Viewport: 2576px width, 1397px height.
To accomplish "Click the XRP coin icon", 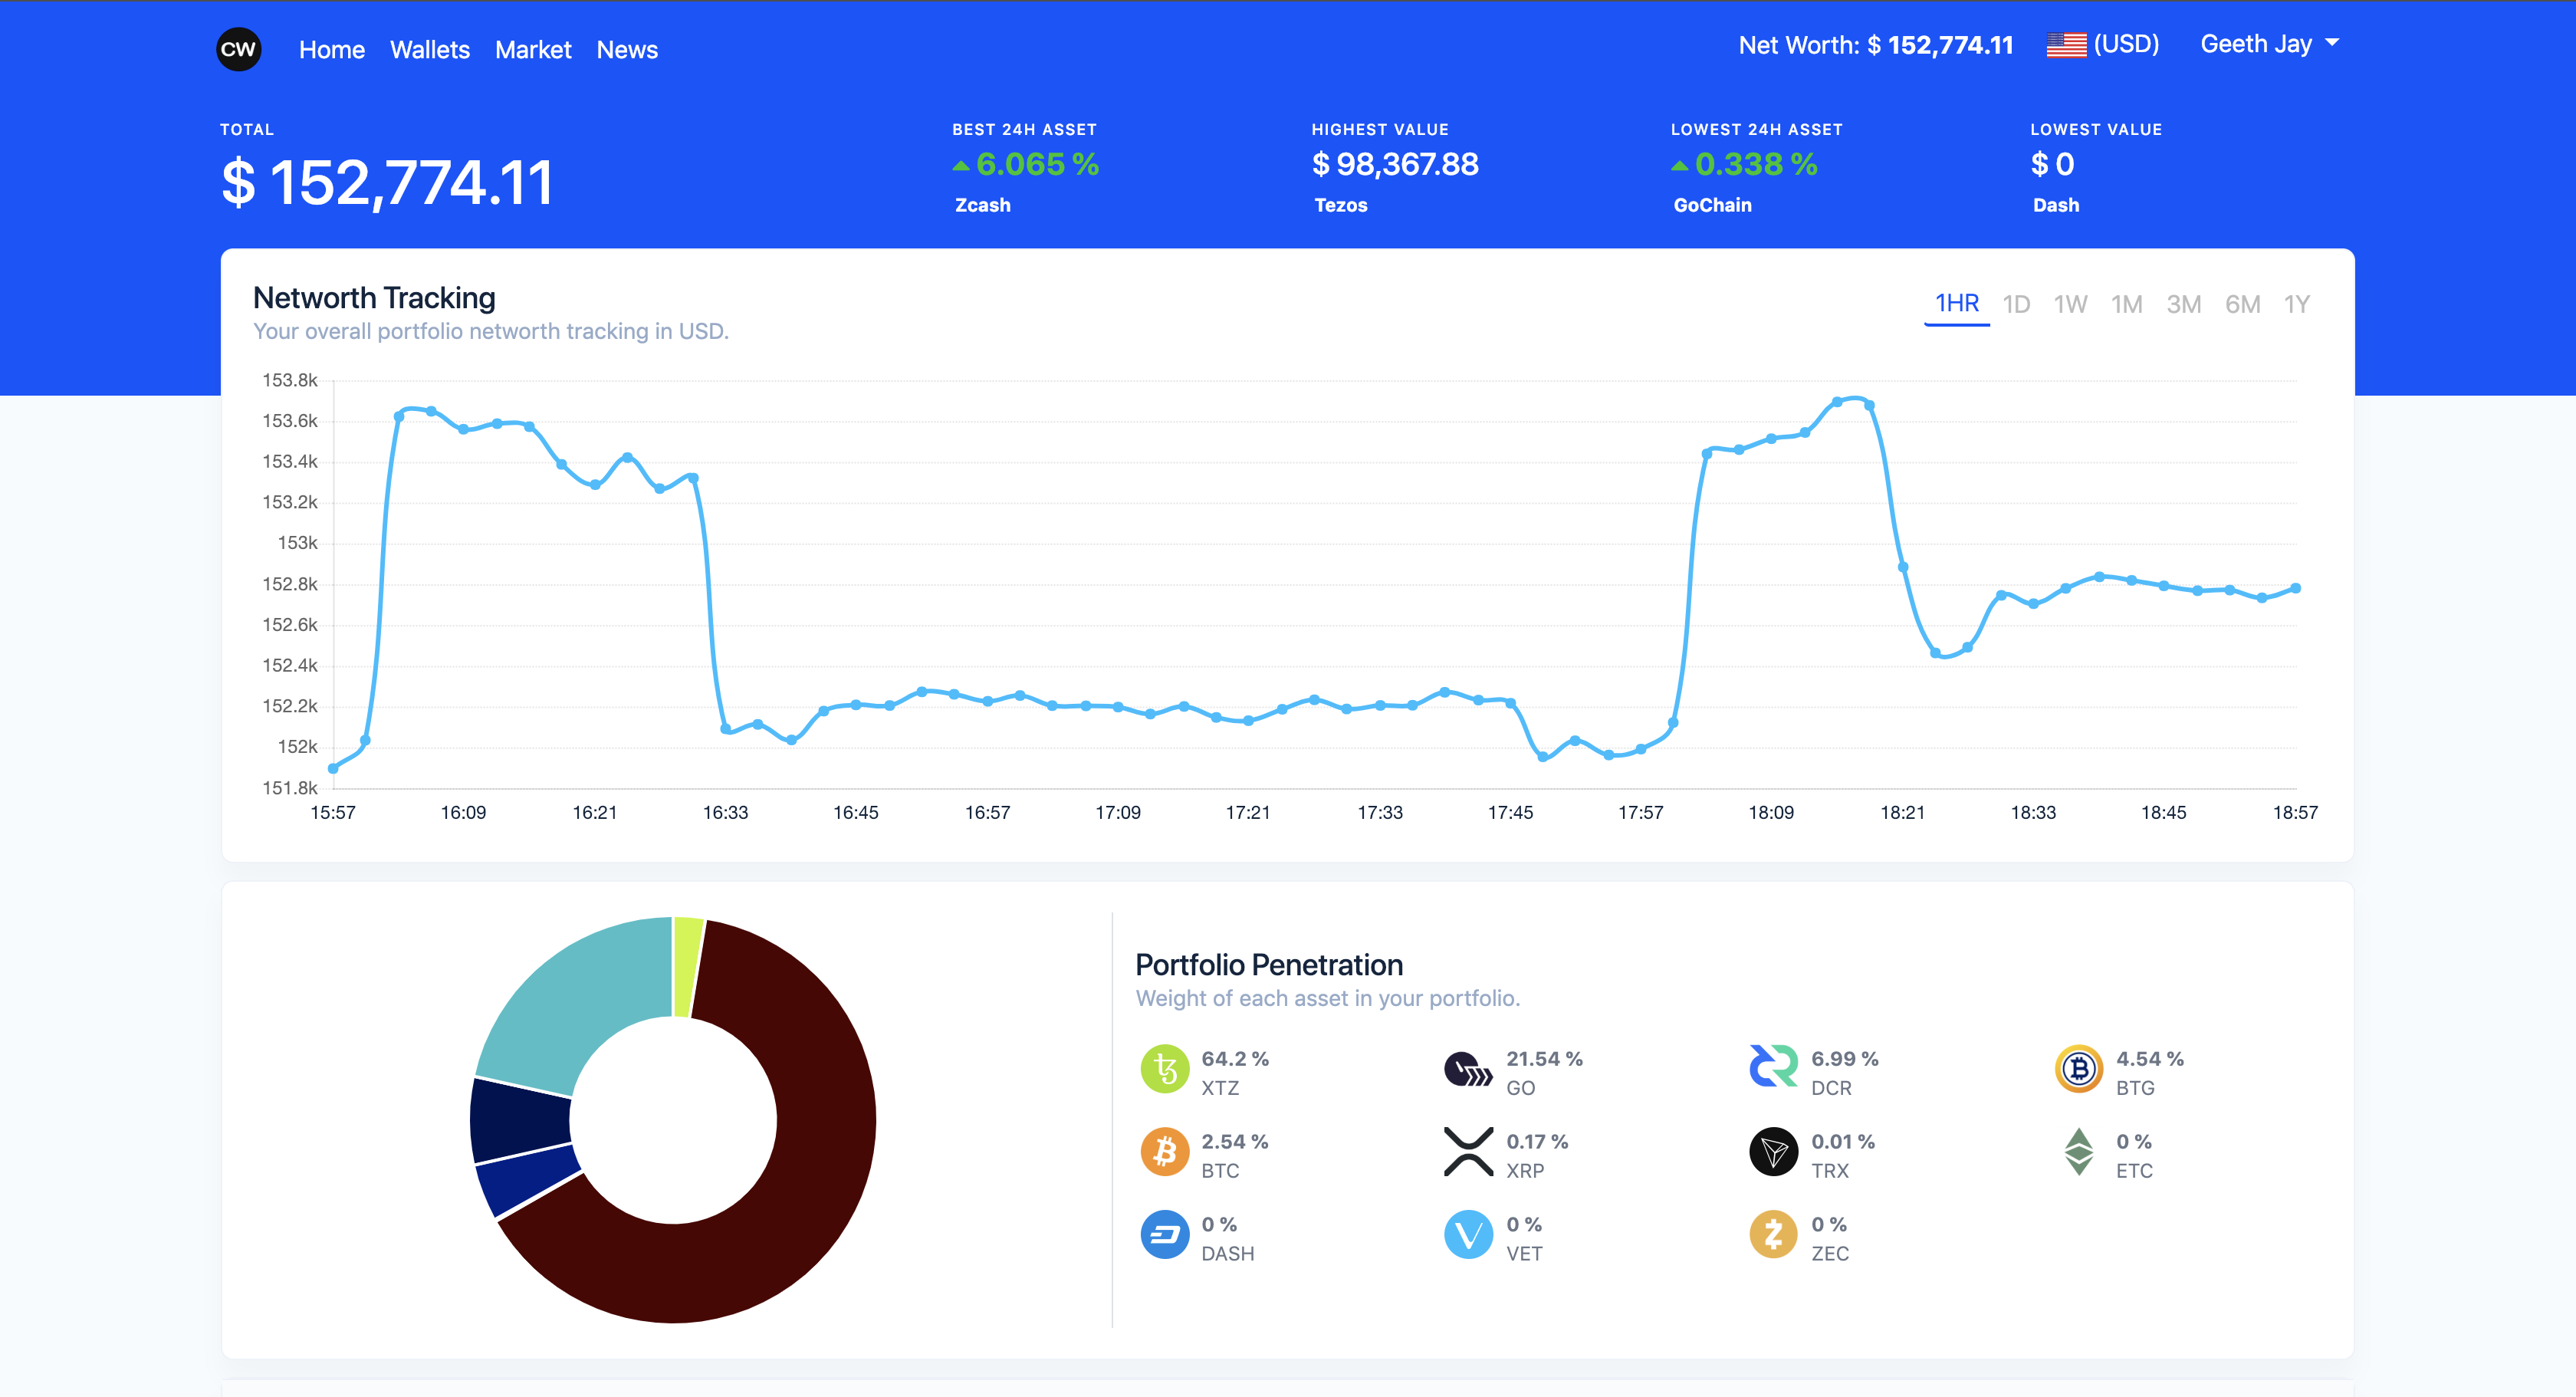I will point(1468,1152).
